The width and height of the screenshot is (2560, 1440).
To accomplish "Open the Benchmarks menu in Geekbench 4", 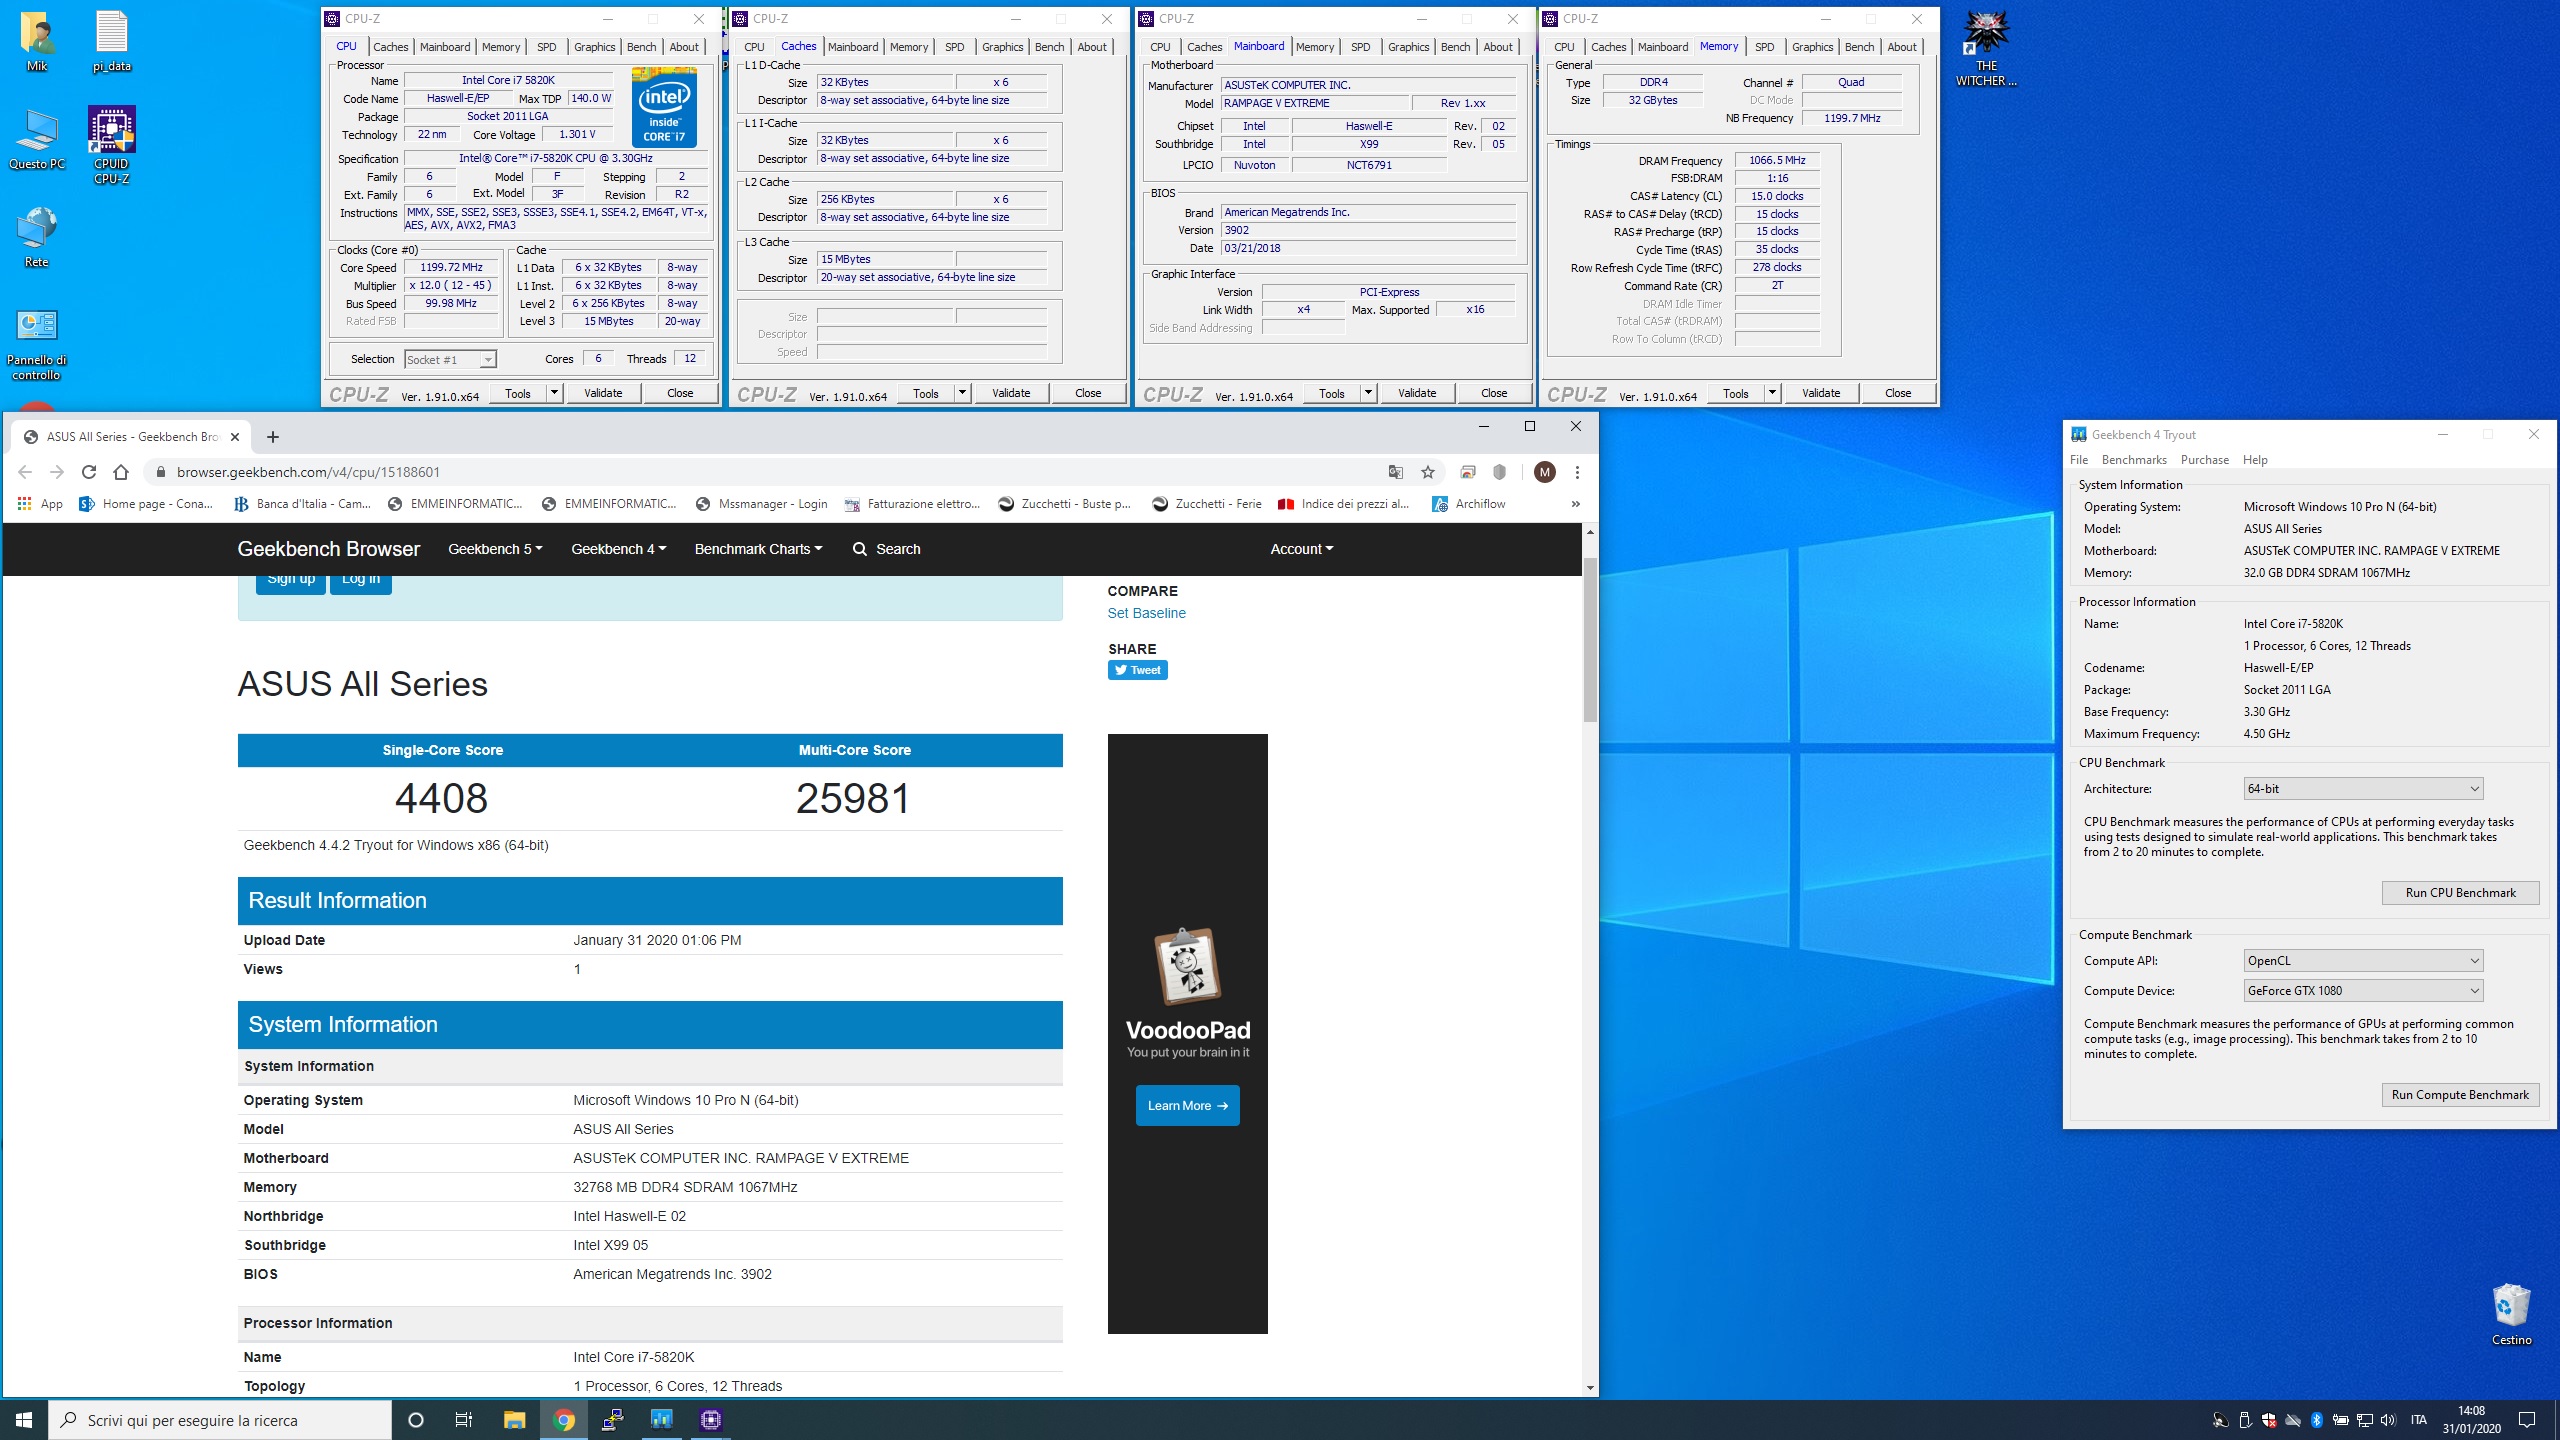I will coord(2134,460).
